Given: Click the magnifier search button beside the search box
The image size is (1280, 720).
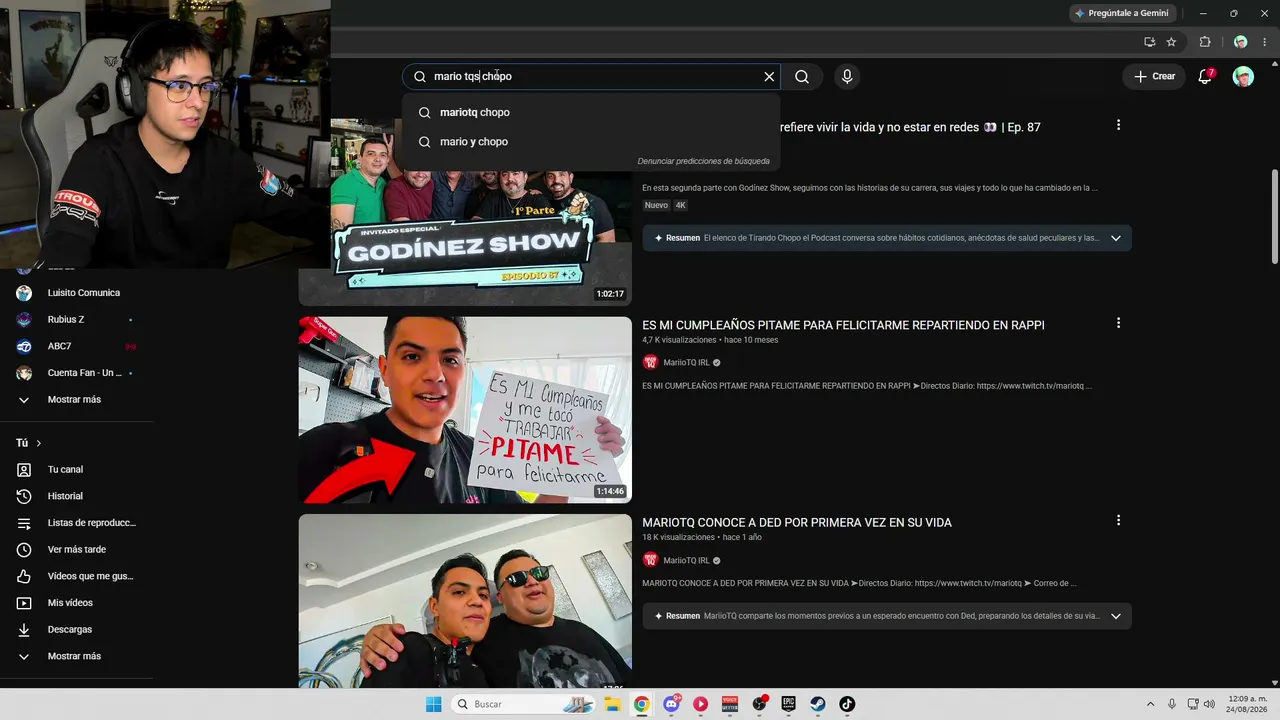Looking at the screenshot, I should tap(802, 77).
